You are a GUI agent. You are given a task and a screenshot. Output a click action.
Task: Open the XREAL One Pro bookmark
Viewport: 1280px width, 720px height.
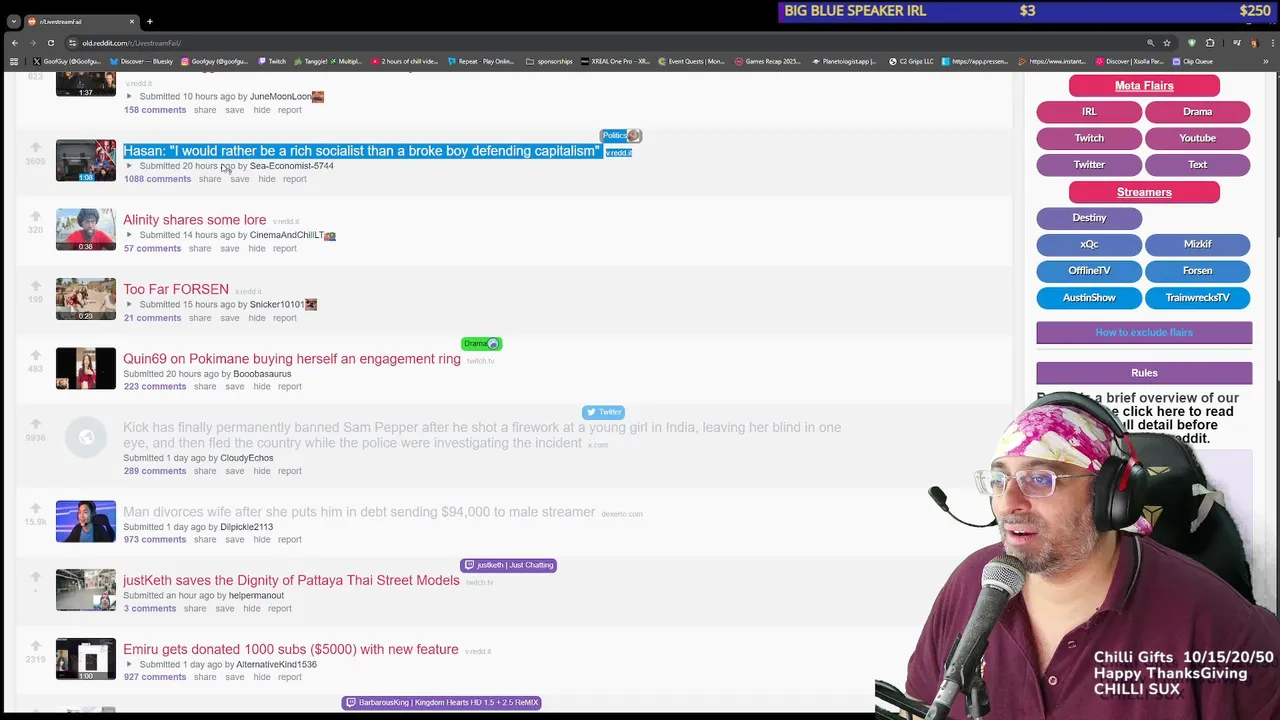(x=615, y=61)
